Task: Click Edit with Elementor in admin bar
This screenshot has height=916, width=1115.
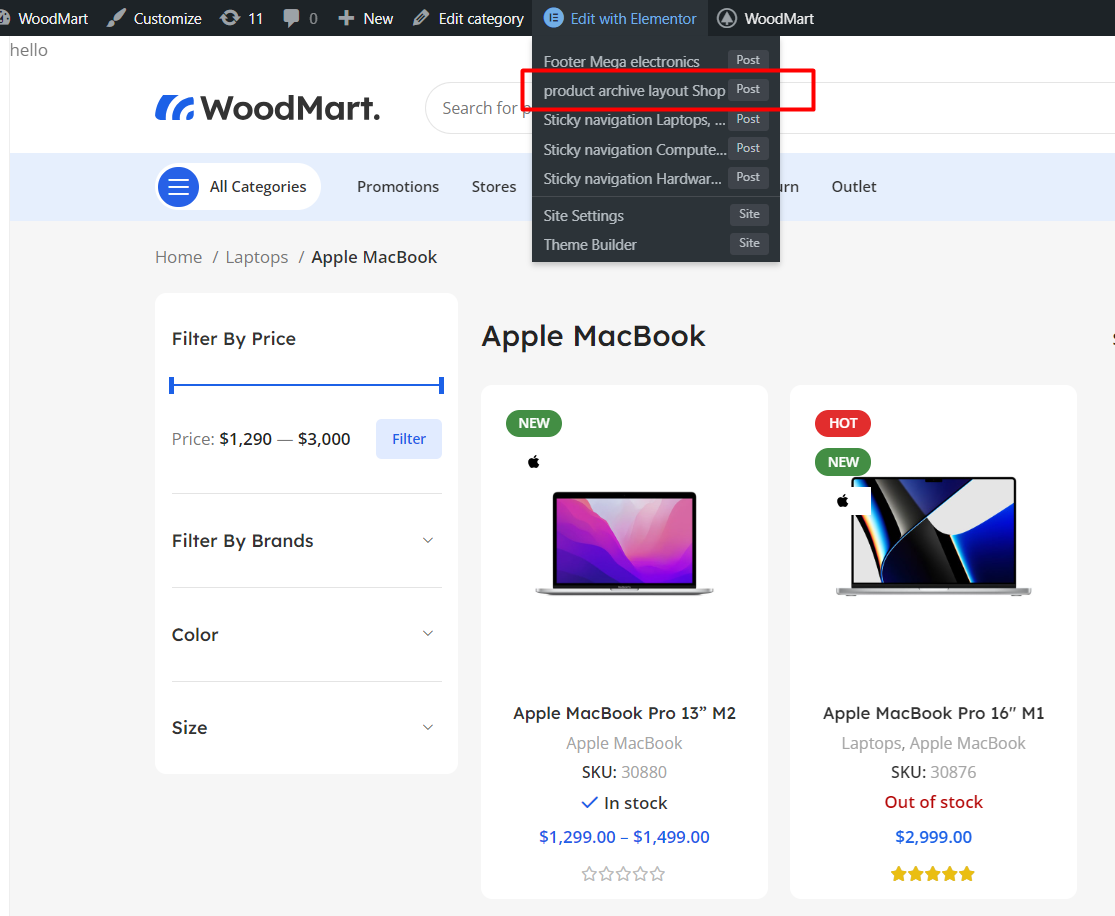Action: coord(620,18)
